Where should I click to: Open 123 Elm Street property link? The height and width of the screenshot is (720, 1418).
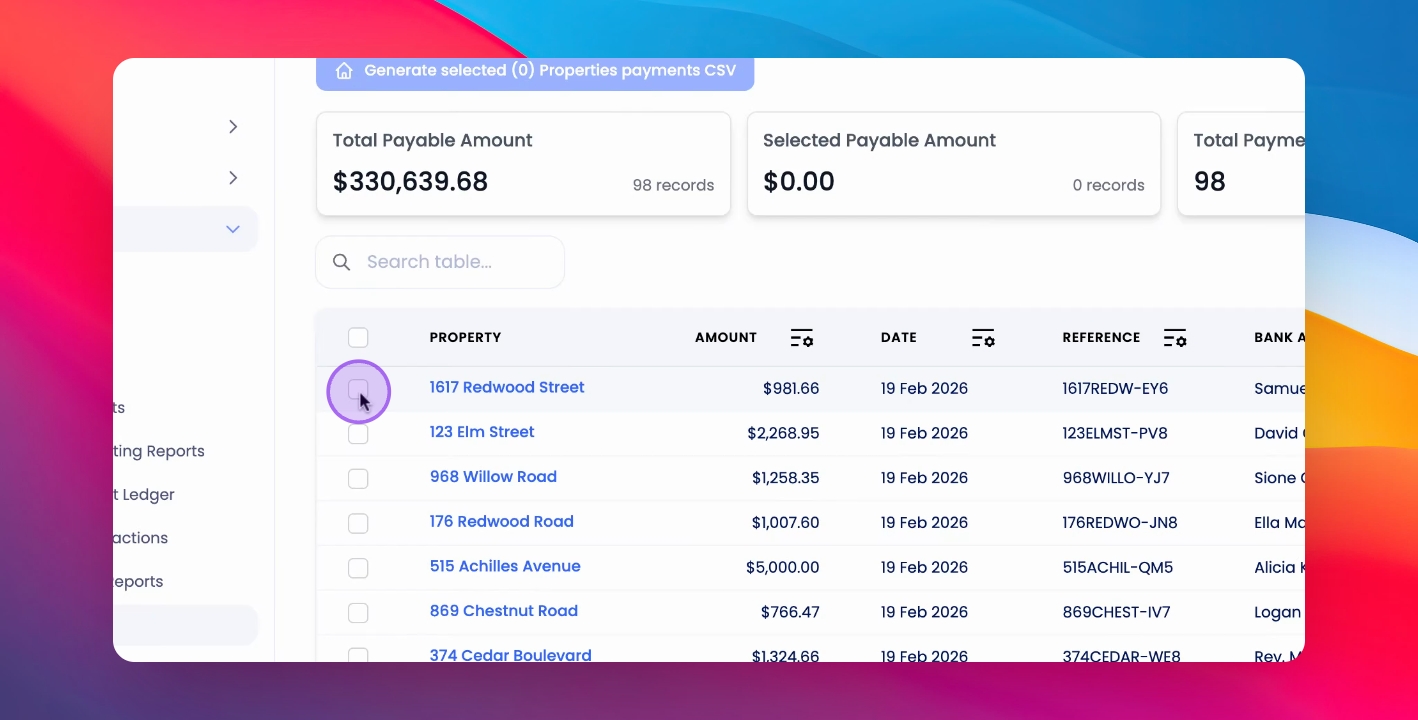pos(482,432)
